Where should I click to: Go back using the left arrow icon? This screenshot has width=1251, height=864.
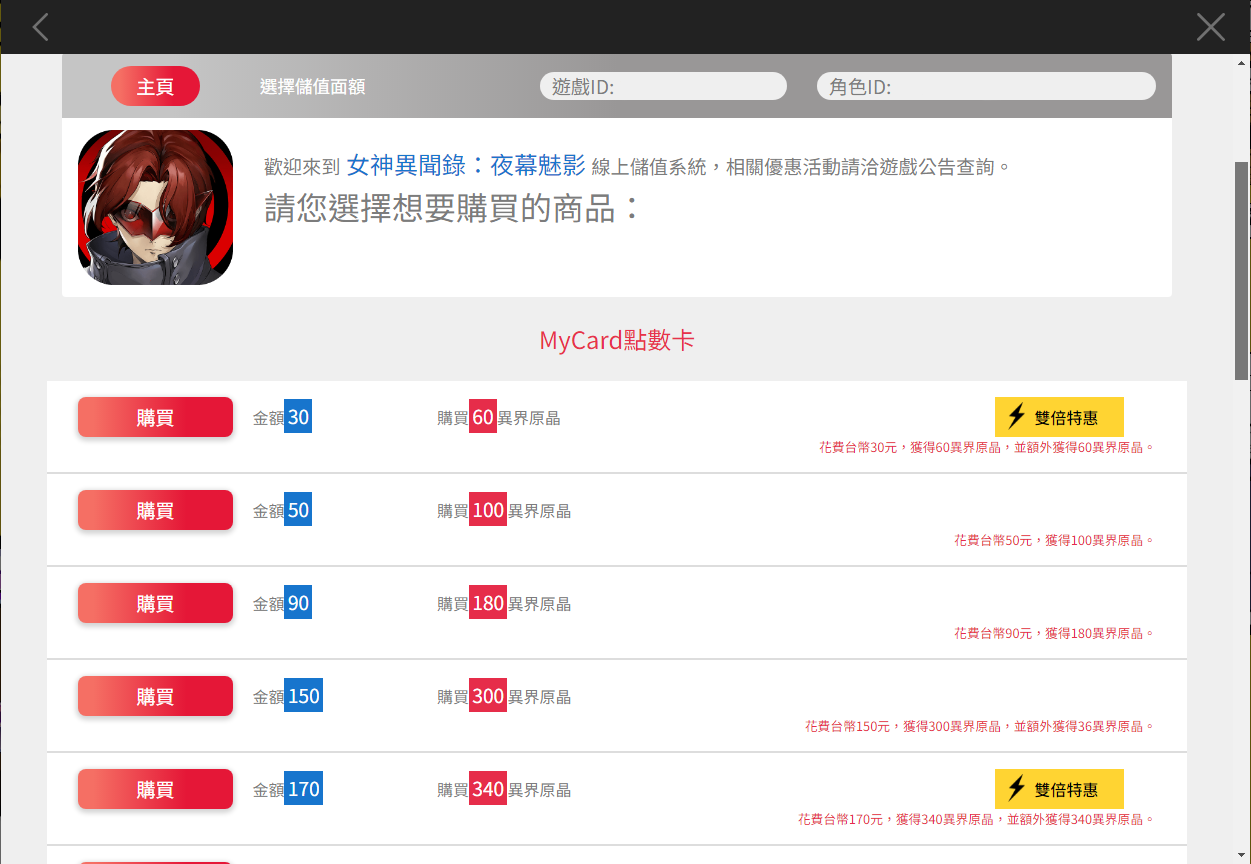pyautogui.click(x=40, y=27)
